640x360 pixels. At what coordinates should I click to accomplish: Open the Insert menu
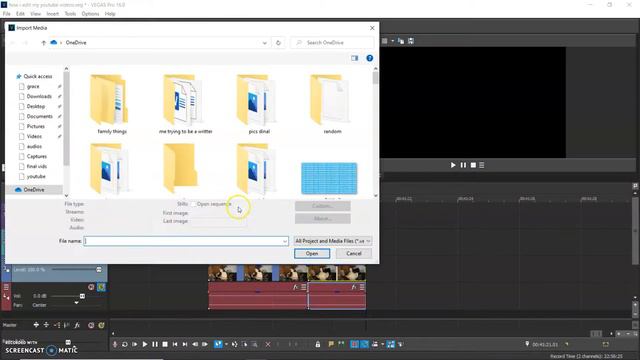(52, 13)
